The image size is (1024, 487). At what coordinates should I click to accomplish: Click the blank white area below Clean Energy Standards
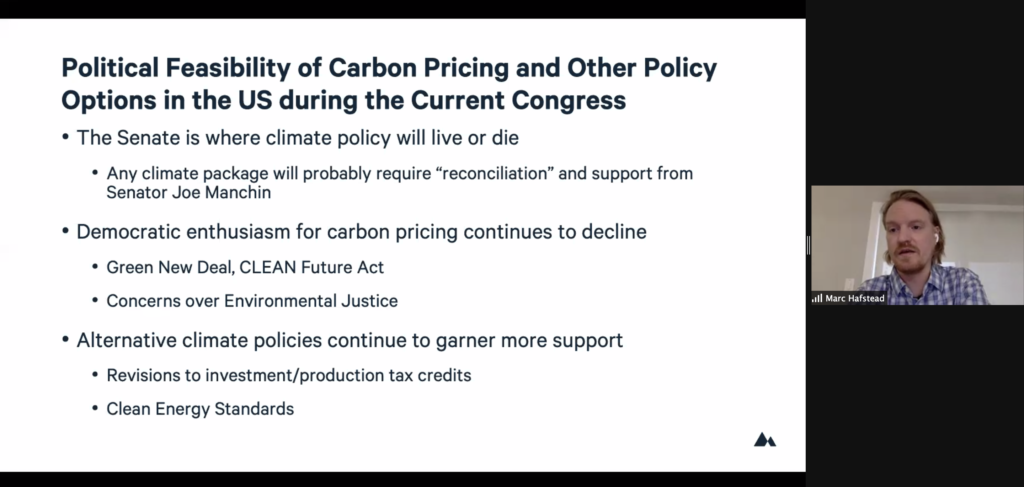click(x=400, y=443)
